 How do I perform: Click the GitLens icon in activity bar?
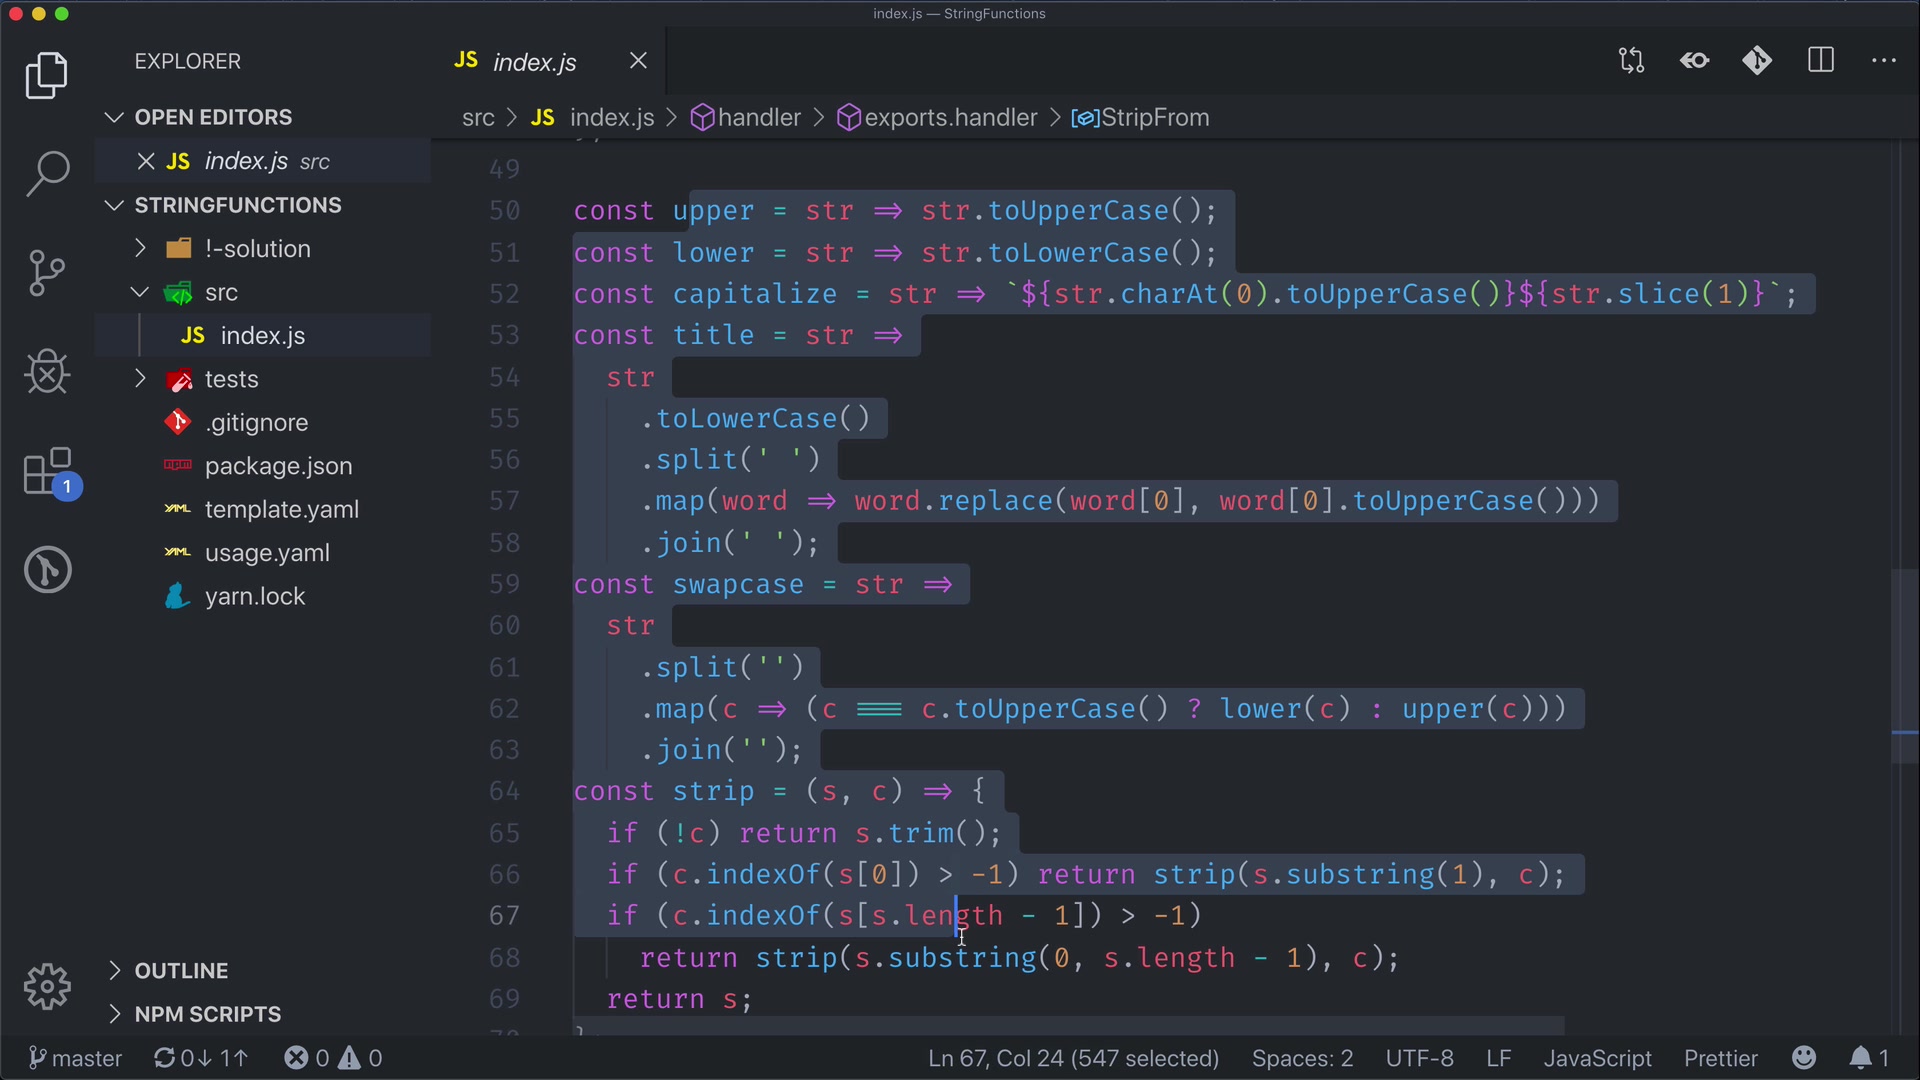[x=47, y=570]
